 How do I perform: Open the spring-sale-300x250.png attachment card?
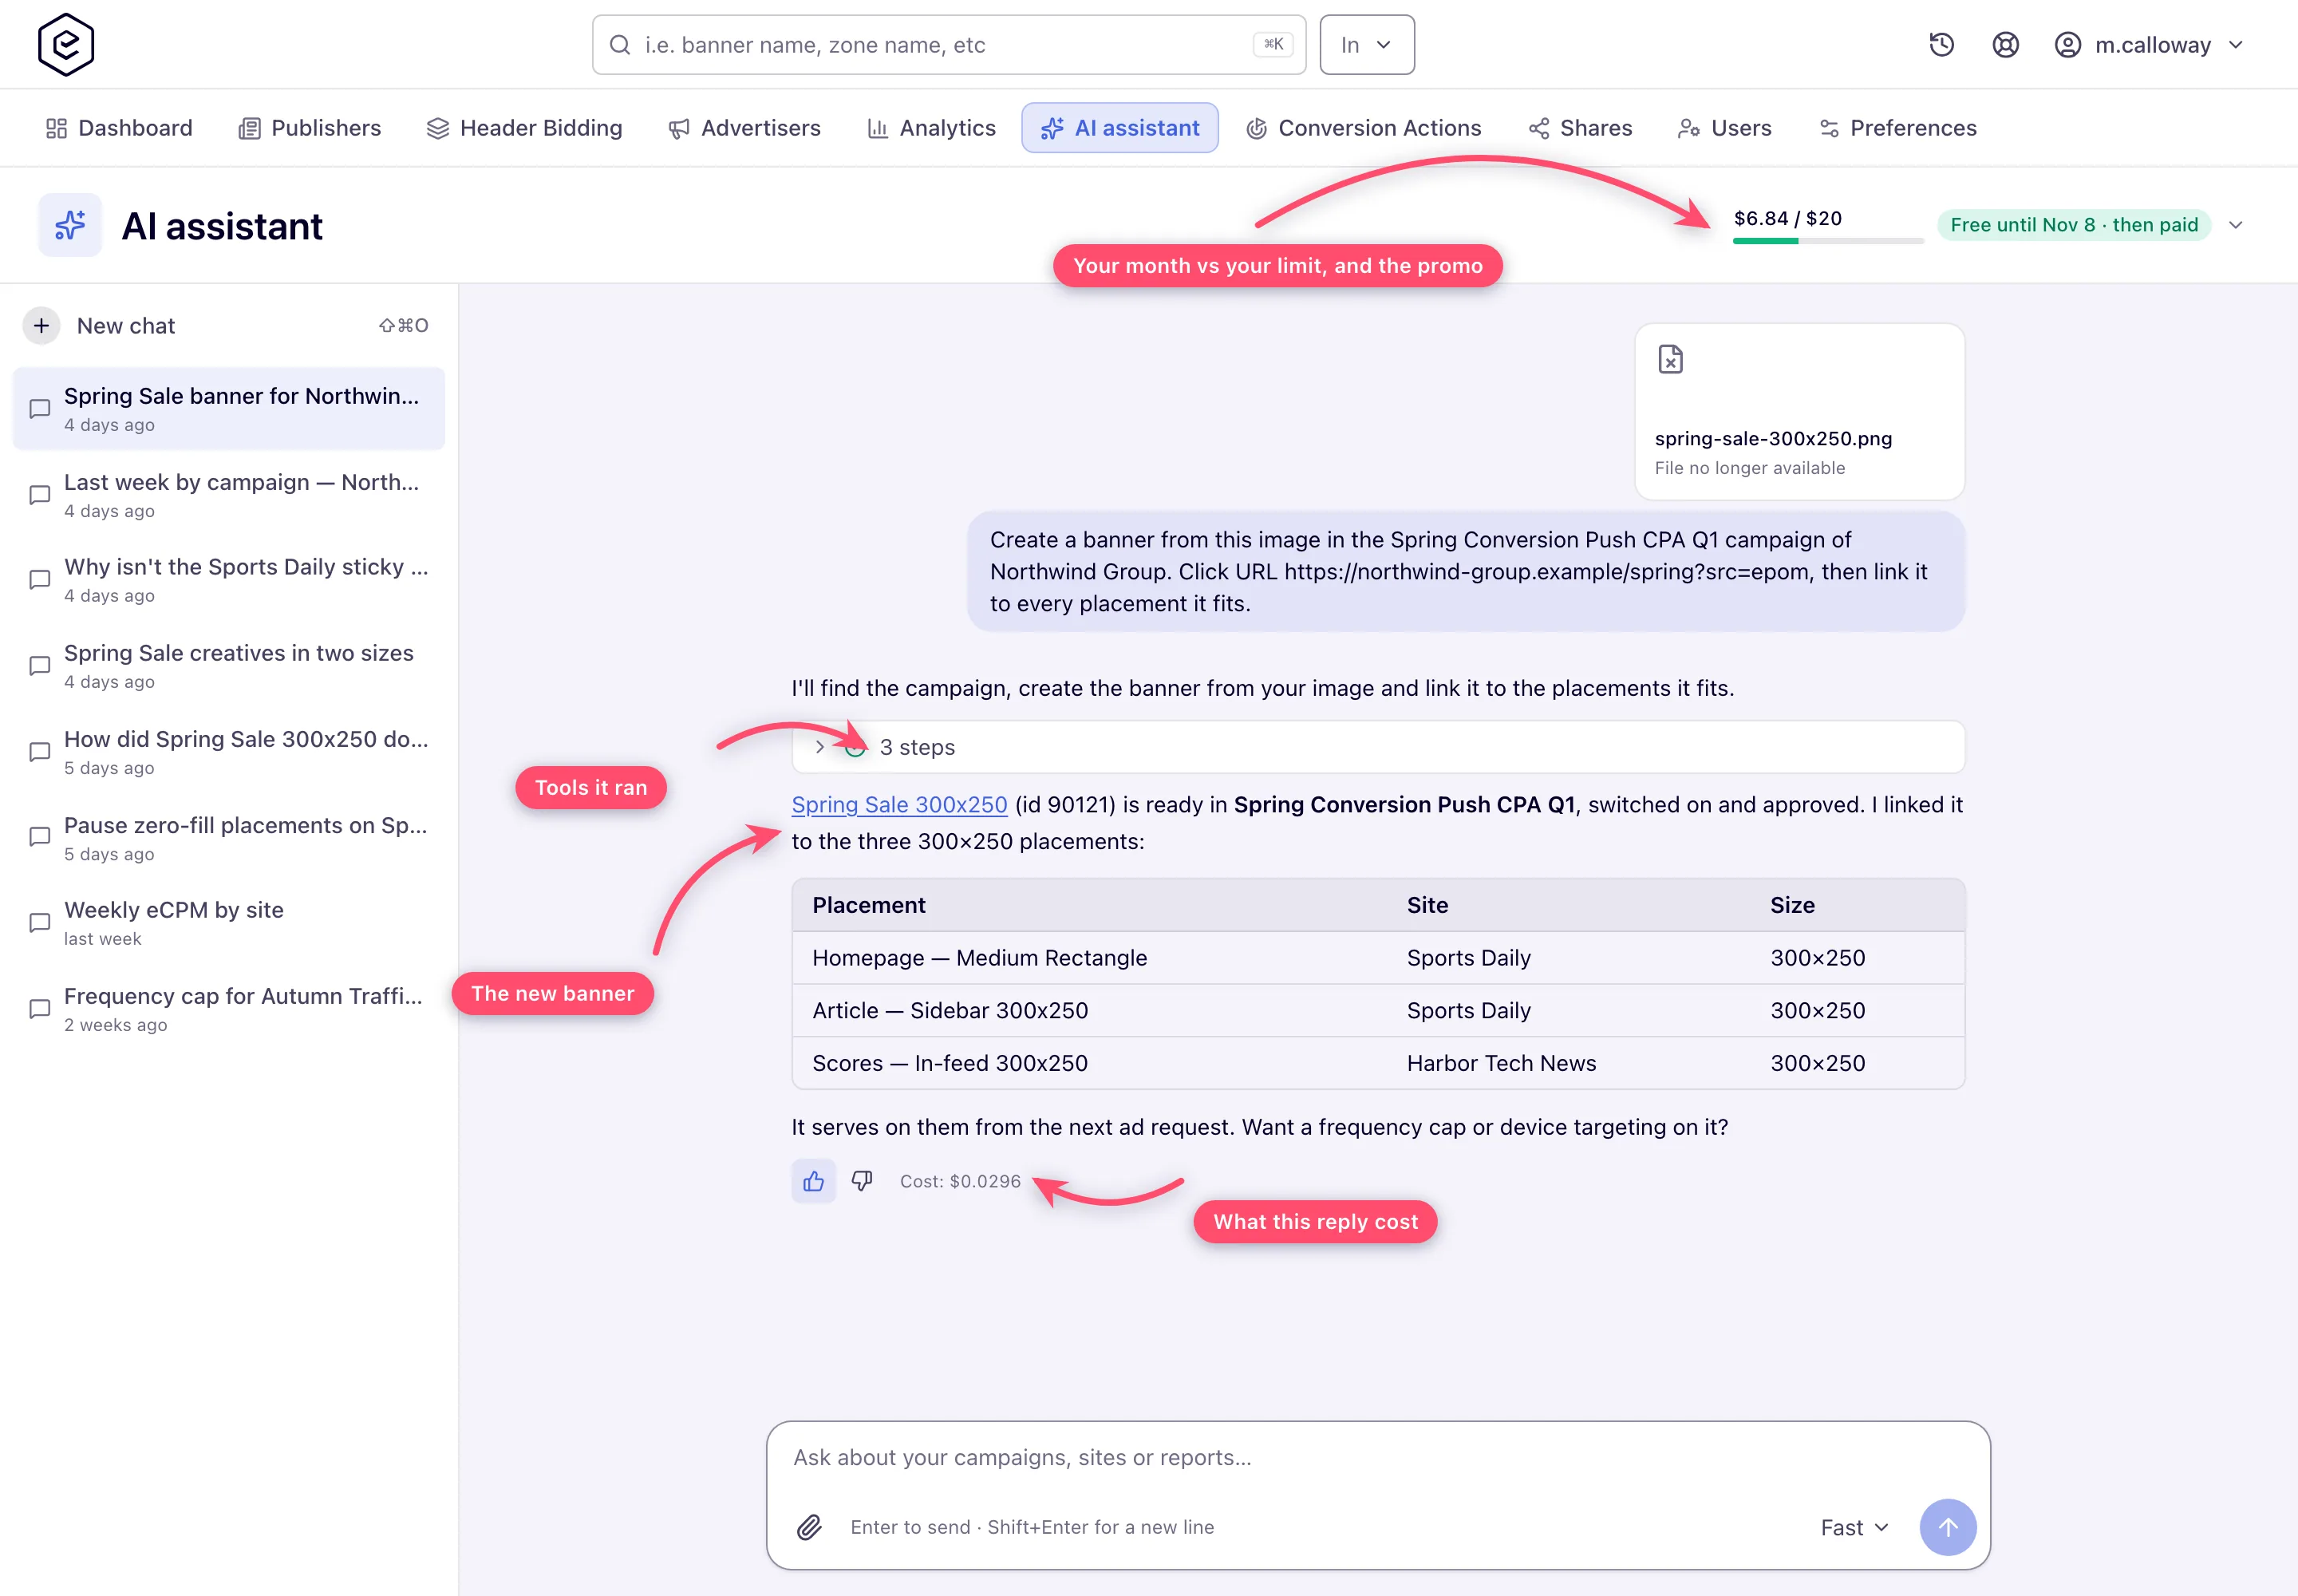click(1799, 411)
